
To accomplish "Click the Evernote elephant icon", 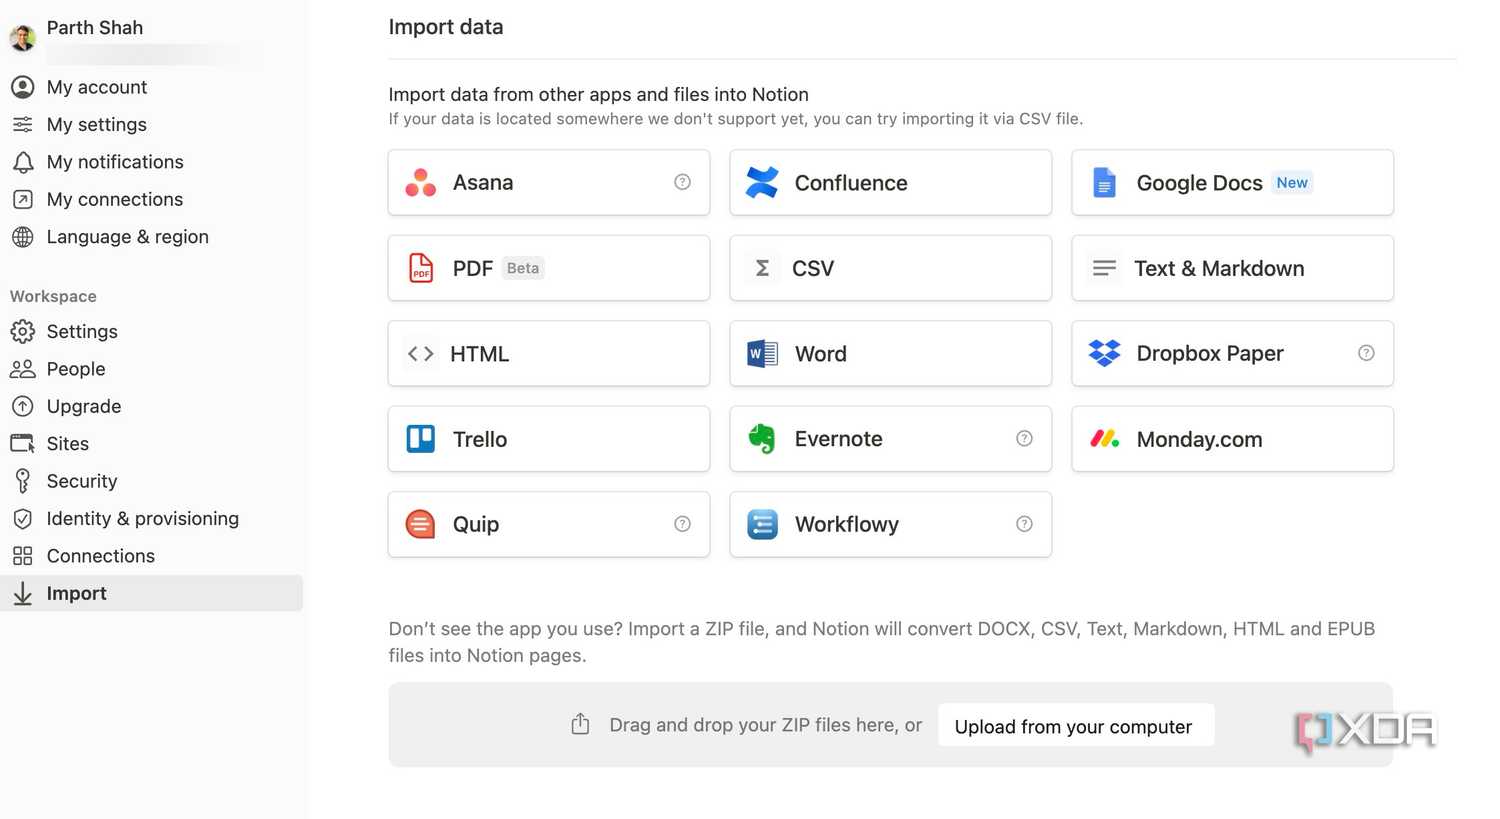I will click(x=762, y=438).
